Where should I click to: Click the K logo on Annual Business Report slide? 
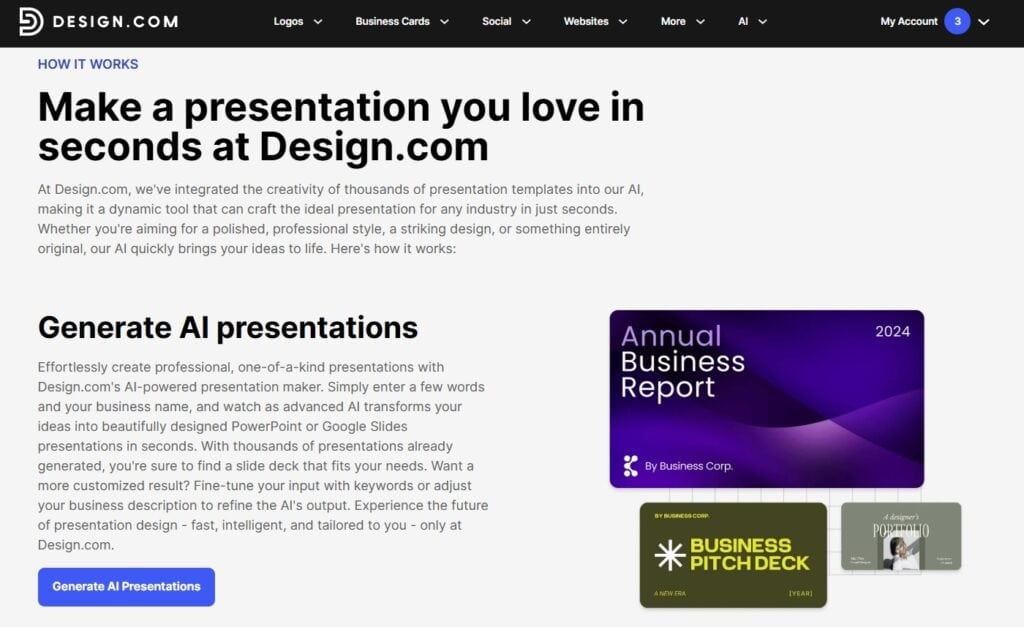pos(630,465)
